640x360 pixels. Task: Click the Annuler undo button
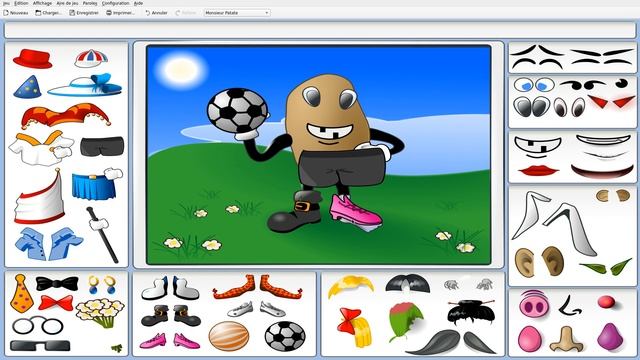pyautogui.click(x=156, y=13)
